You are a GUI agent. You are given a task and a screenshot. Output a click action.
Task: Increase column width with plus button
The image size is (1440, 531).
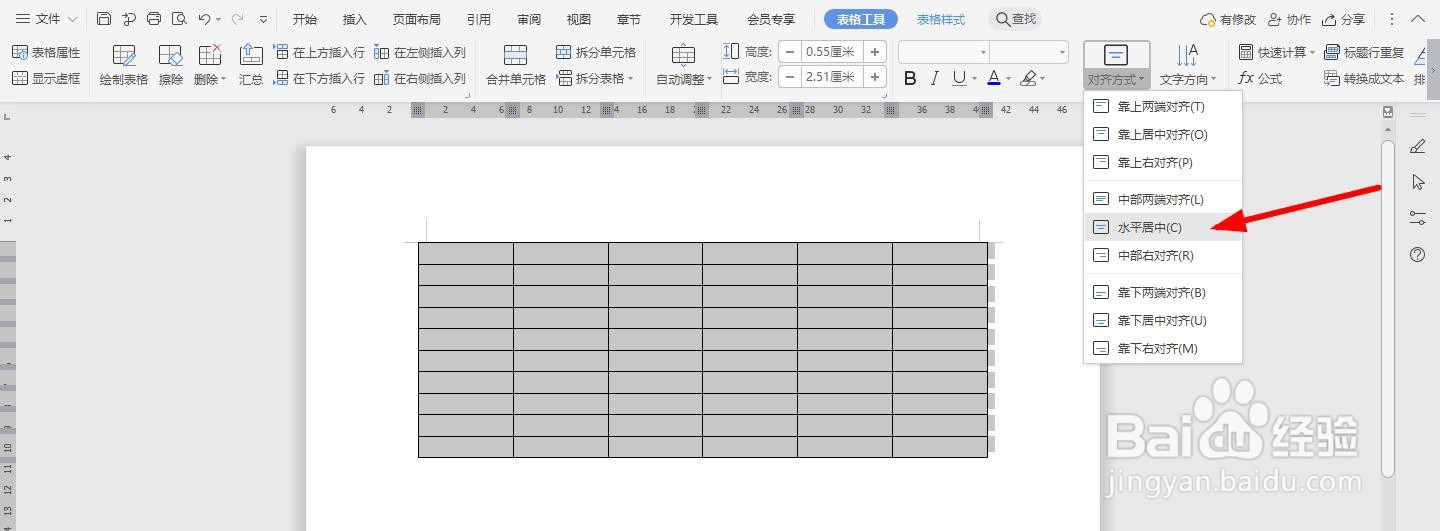point(876,77)
